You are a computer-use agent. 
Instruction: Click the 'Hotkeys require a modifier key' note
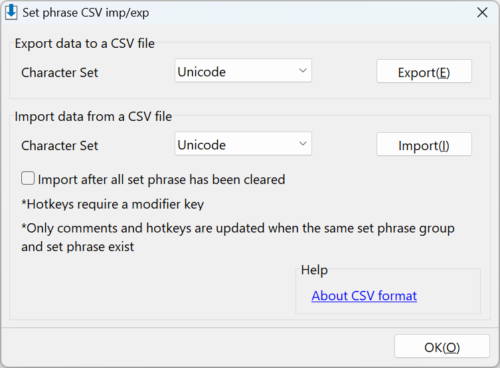113,204
